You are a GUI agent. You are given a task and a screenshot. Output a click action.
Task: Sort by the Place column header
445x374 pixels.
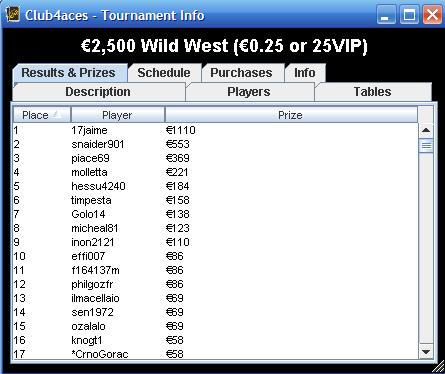42,115
